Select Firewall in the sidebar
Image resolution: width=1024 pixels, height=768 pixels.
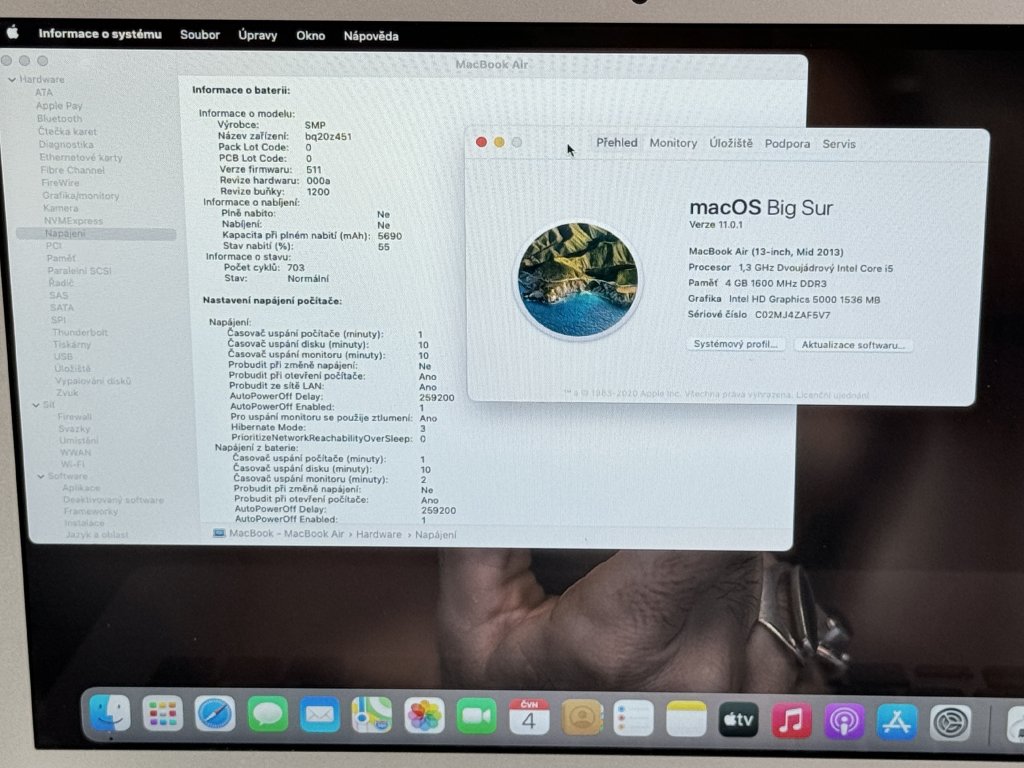pyautogui.click(x=74, y=417)
